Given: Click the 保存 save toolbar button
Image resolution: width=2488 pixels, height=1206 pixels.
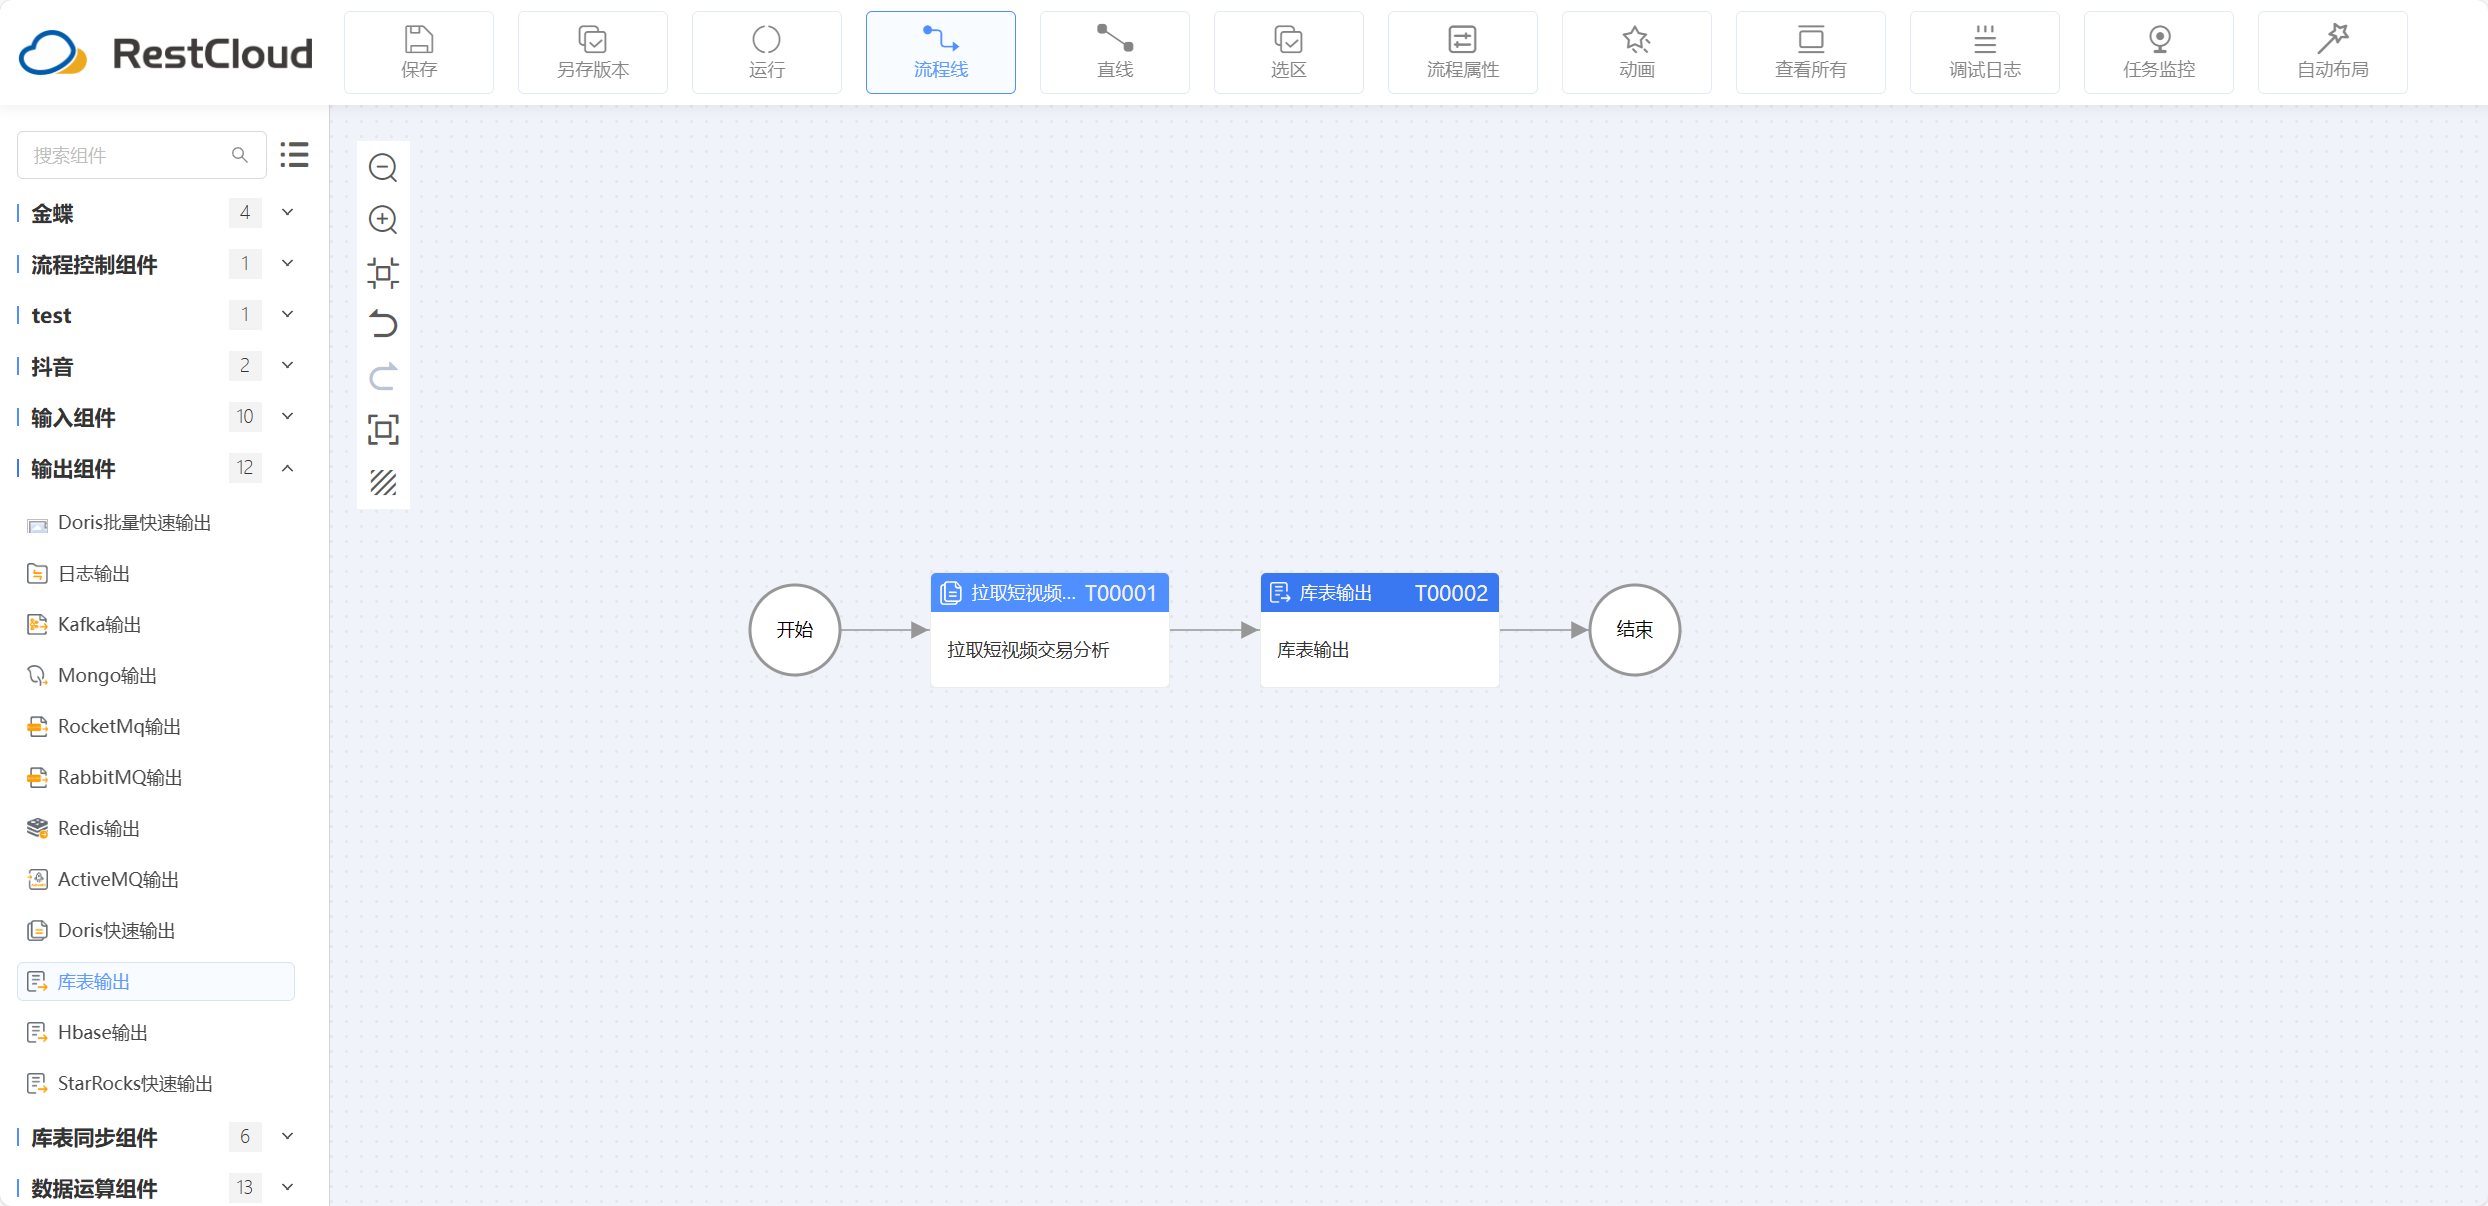Looking at the screenshot, I should click(x=419, y=53).
